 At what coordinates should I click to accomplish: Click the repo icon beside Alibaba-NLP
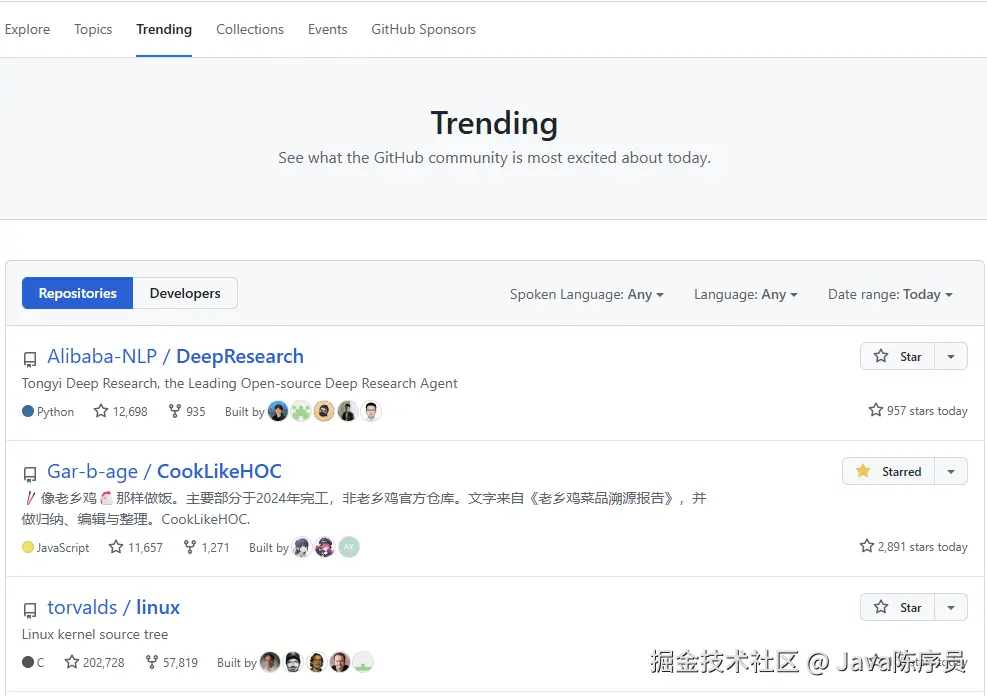[30, 359]
